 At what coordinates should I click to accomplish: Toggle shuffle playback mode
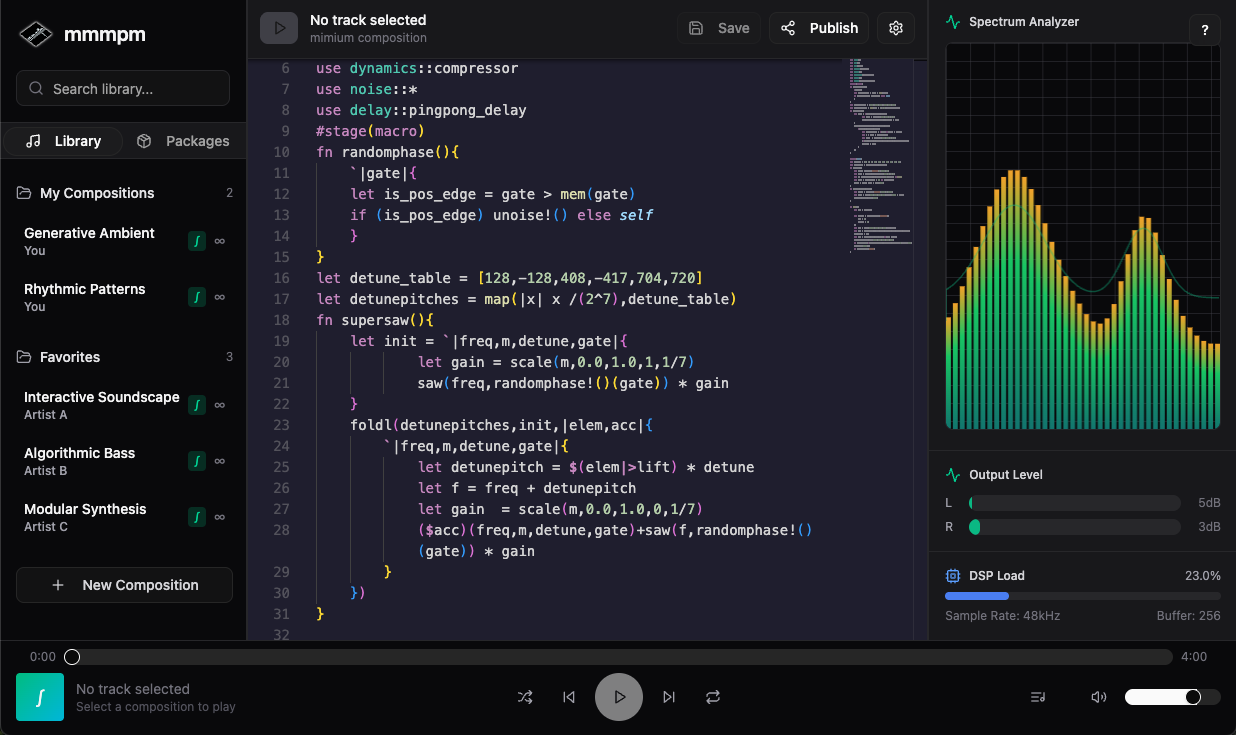(x=525, y=697)
